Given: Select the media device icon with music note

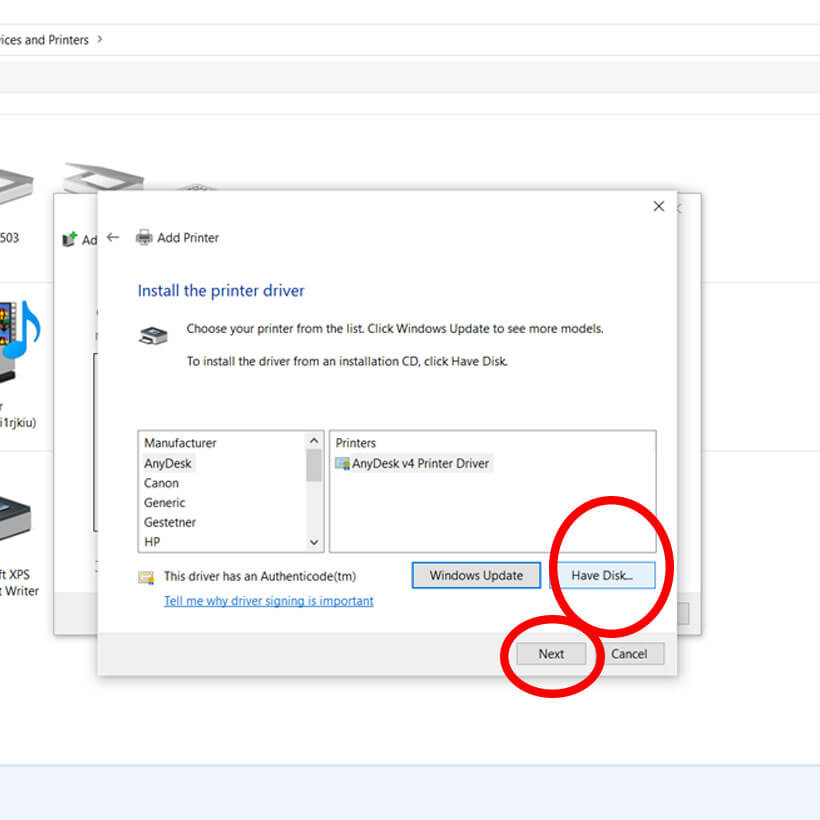Looking at the screenshot, I should 18,330.
